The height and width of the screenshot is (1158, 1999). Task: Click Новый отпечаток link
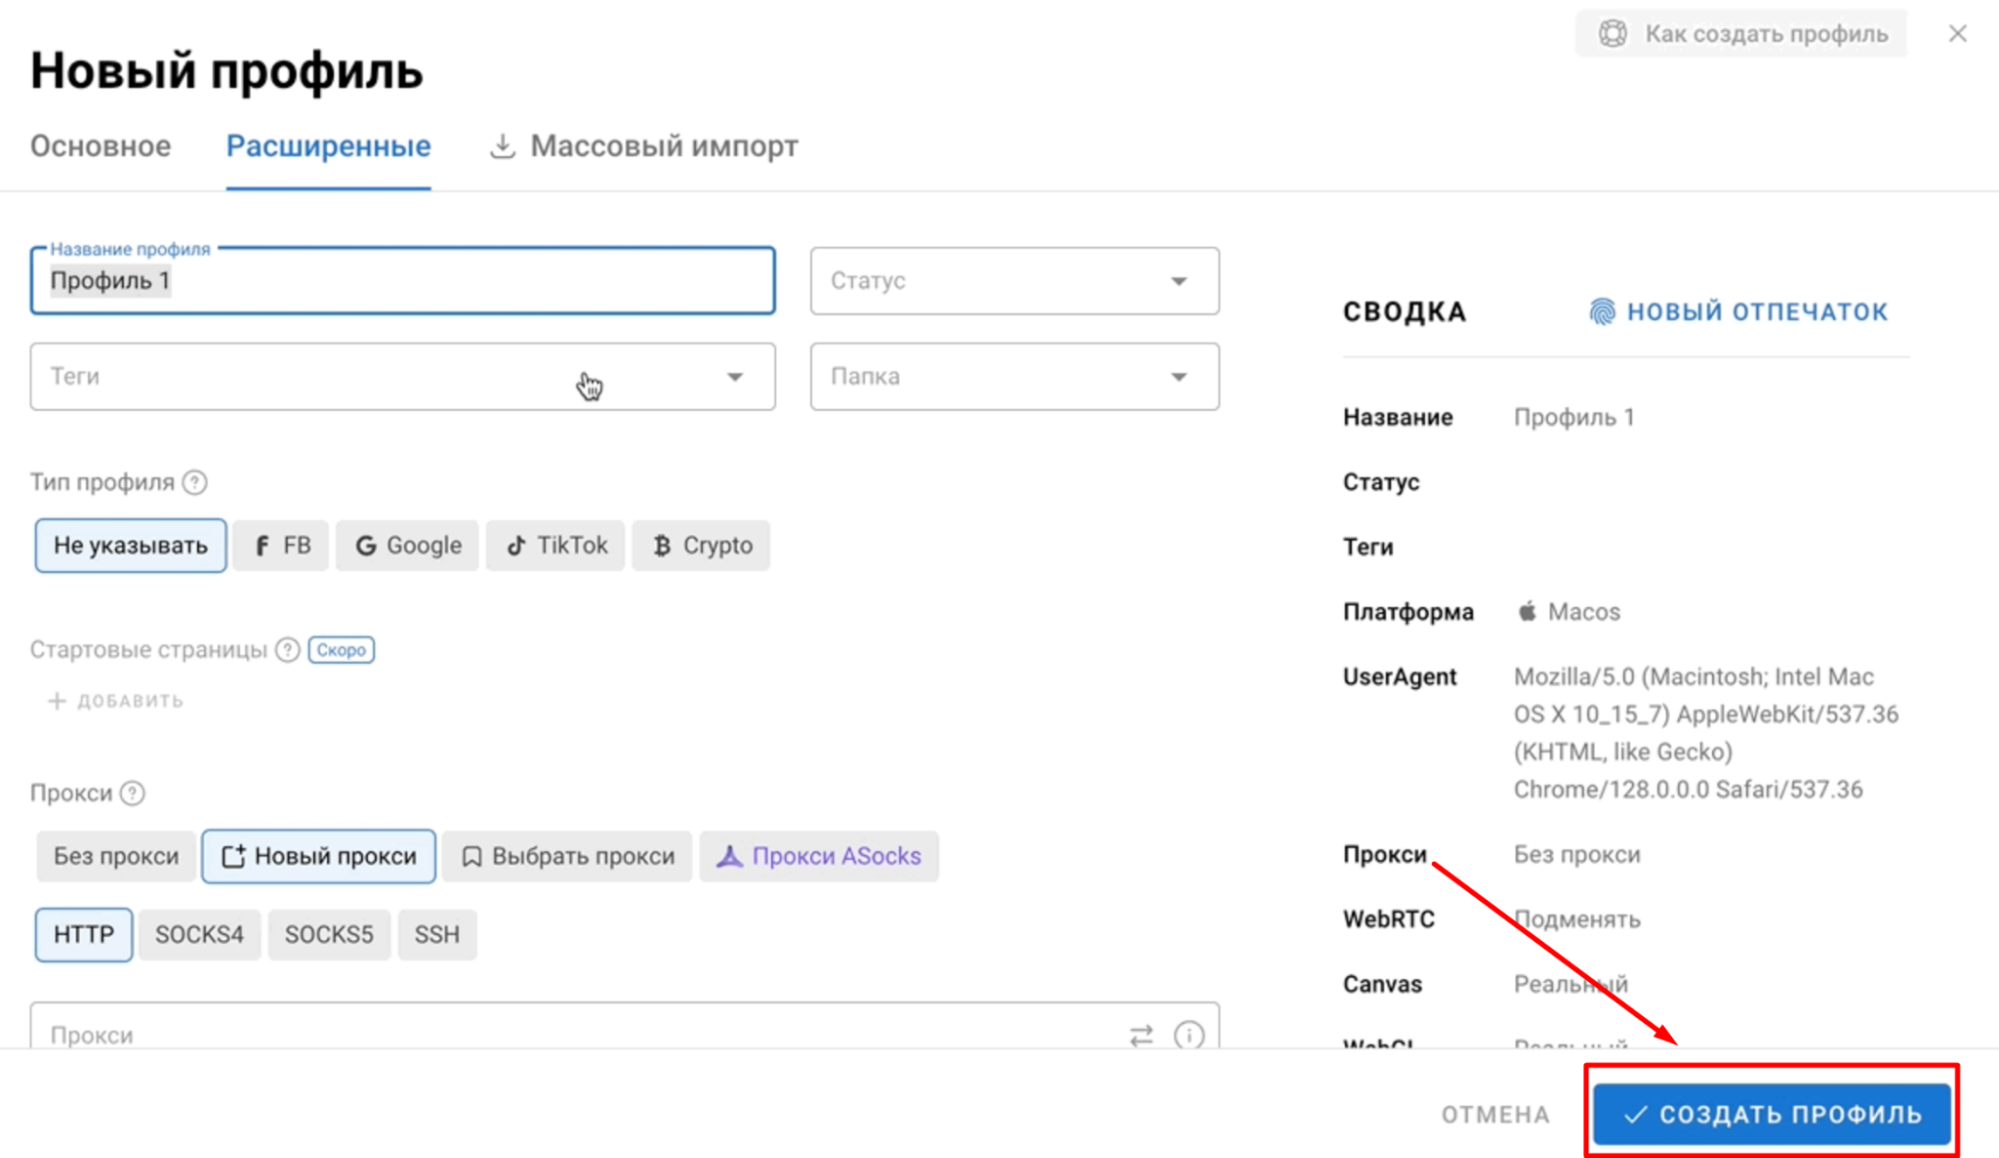click(x=1738, y=312)
